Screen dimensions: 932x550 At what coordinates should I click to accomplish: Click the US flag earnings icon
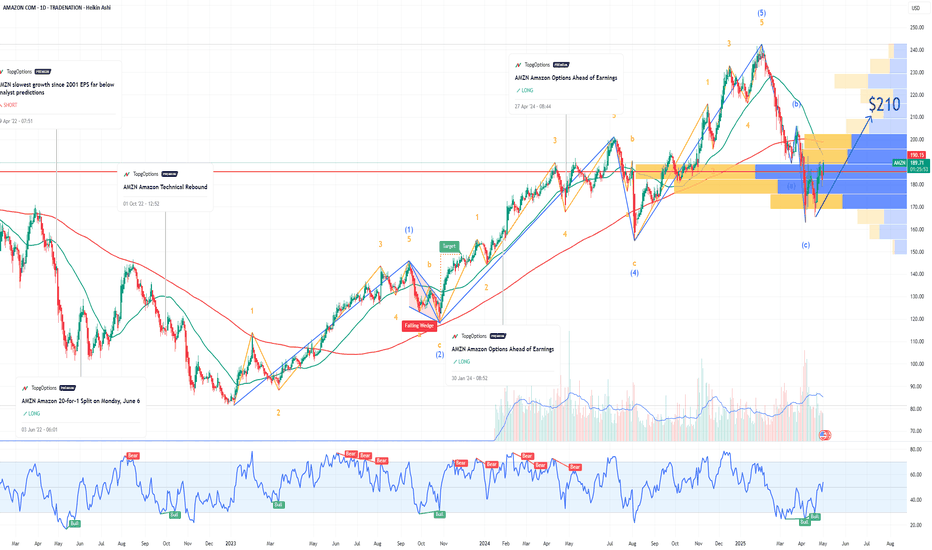[x=824, y=435]
